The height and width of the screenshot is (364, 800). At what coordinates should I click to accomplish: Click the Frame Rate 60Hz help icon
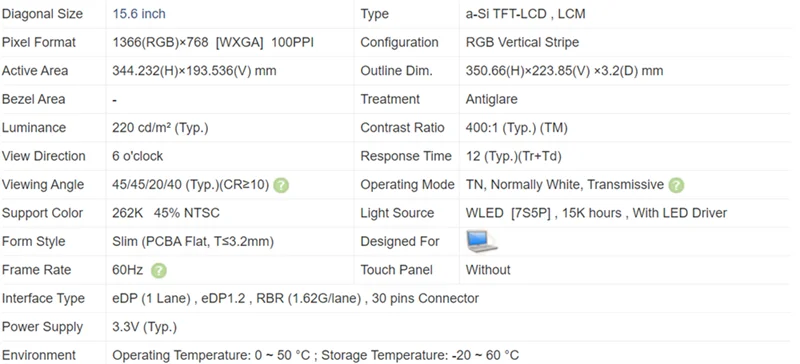pyautogui.click(x=159, y=271)
